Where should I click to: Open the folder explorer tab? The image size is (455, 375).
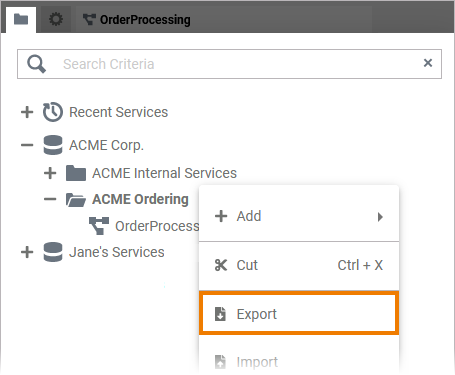click(x=21, y=20)
